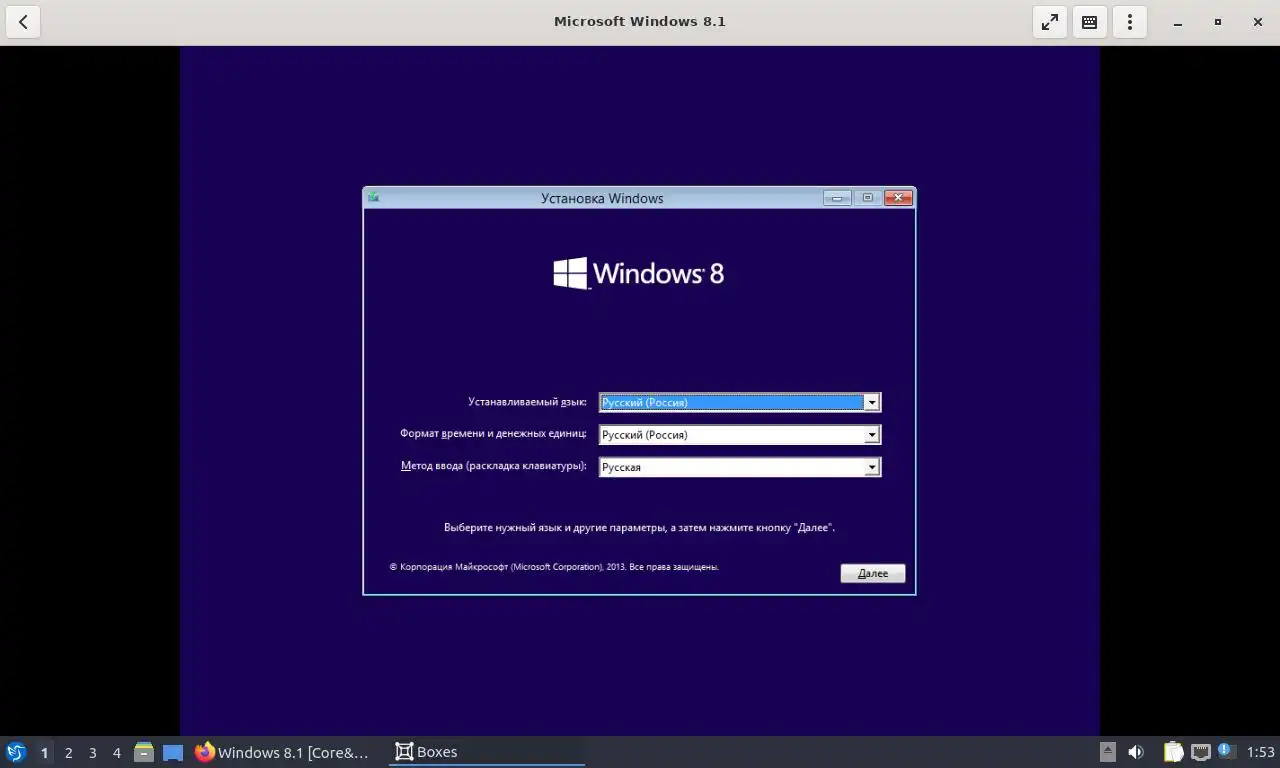Click the Microsoft copyright notice text
1280x768 pixels.
554,567
